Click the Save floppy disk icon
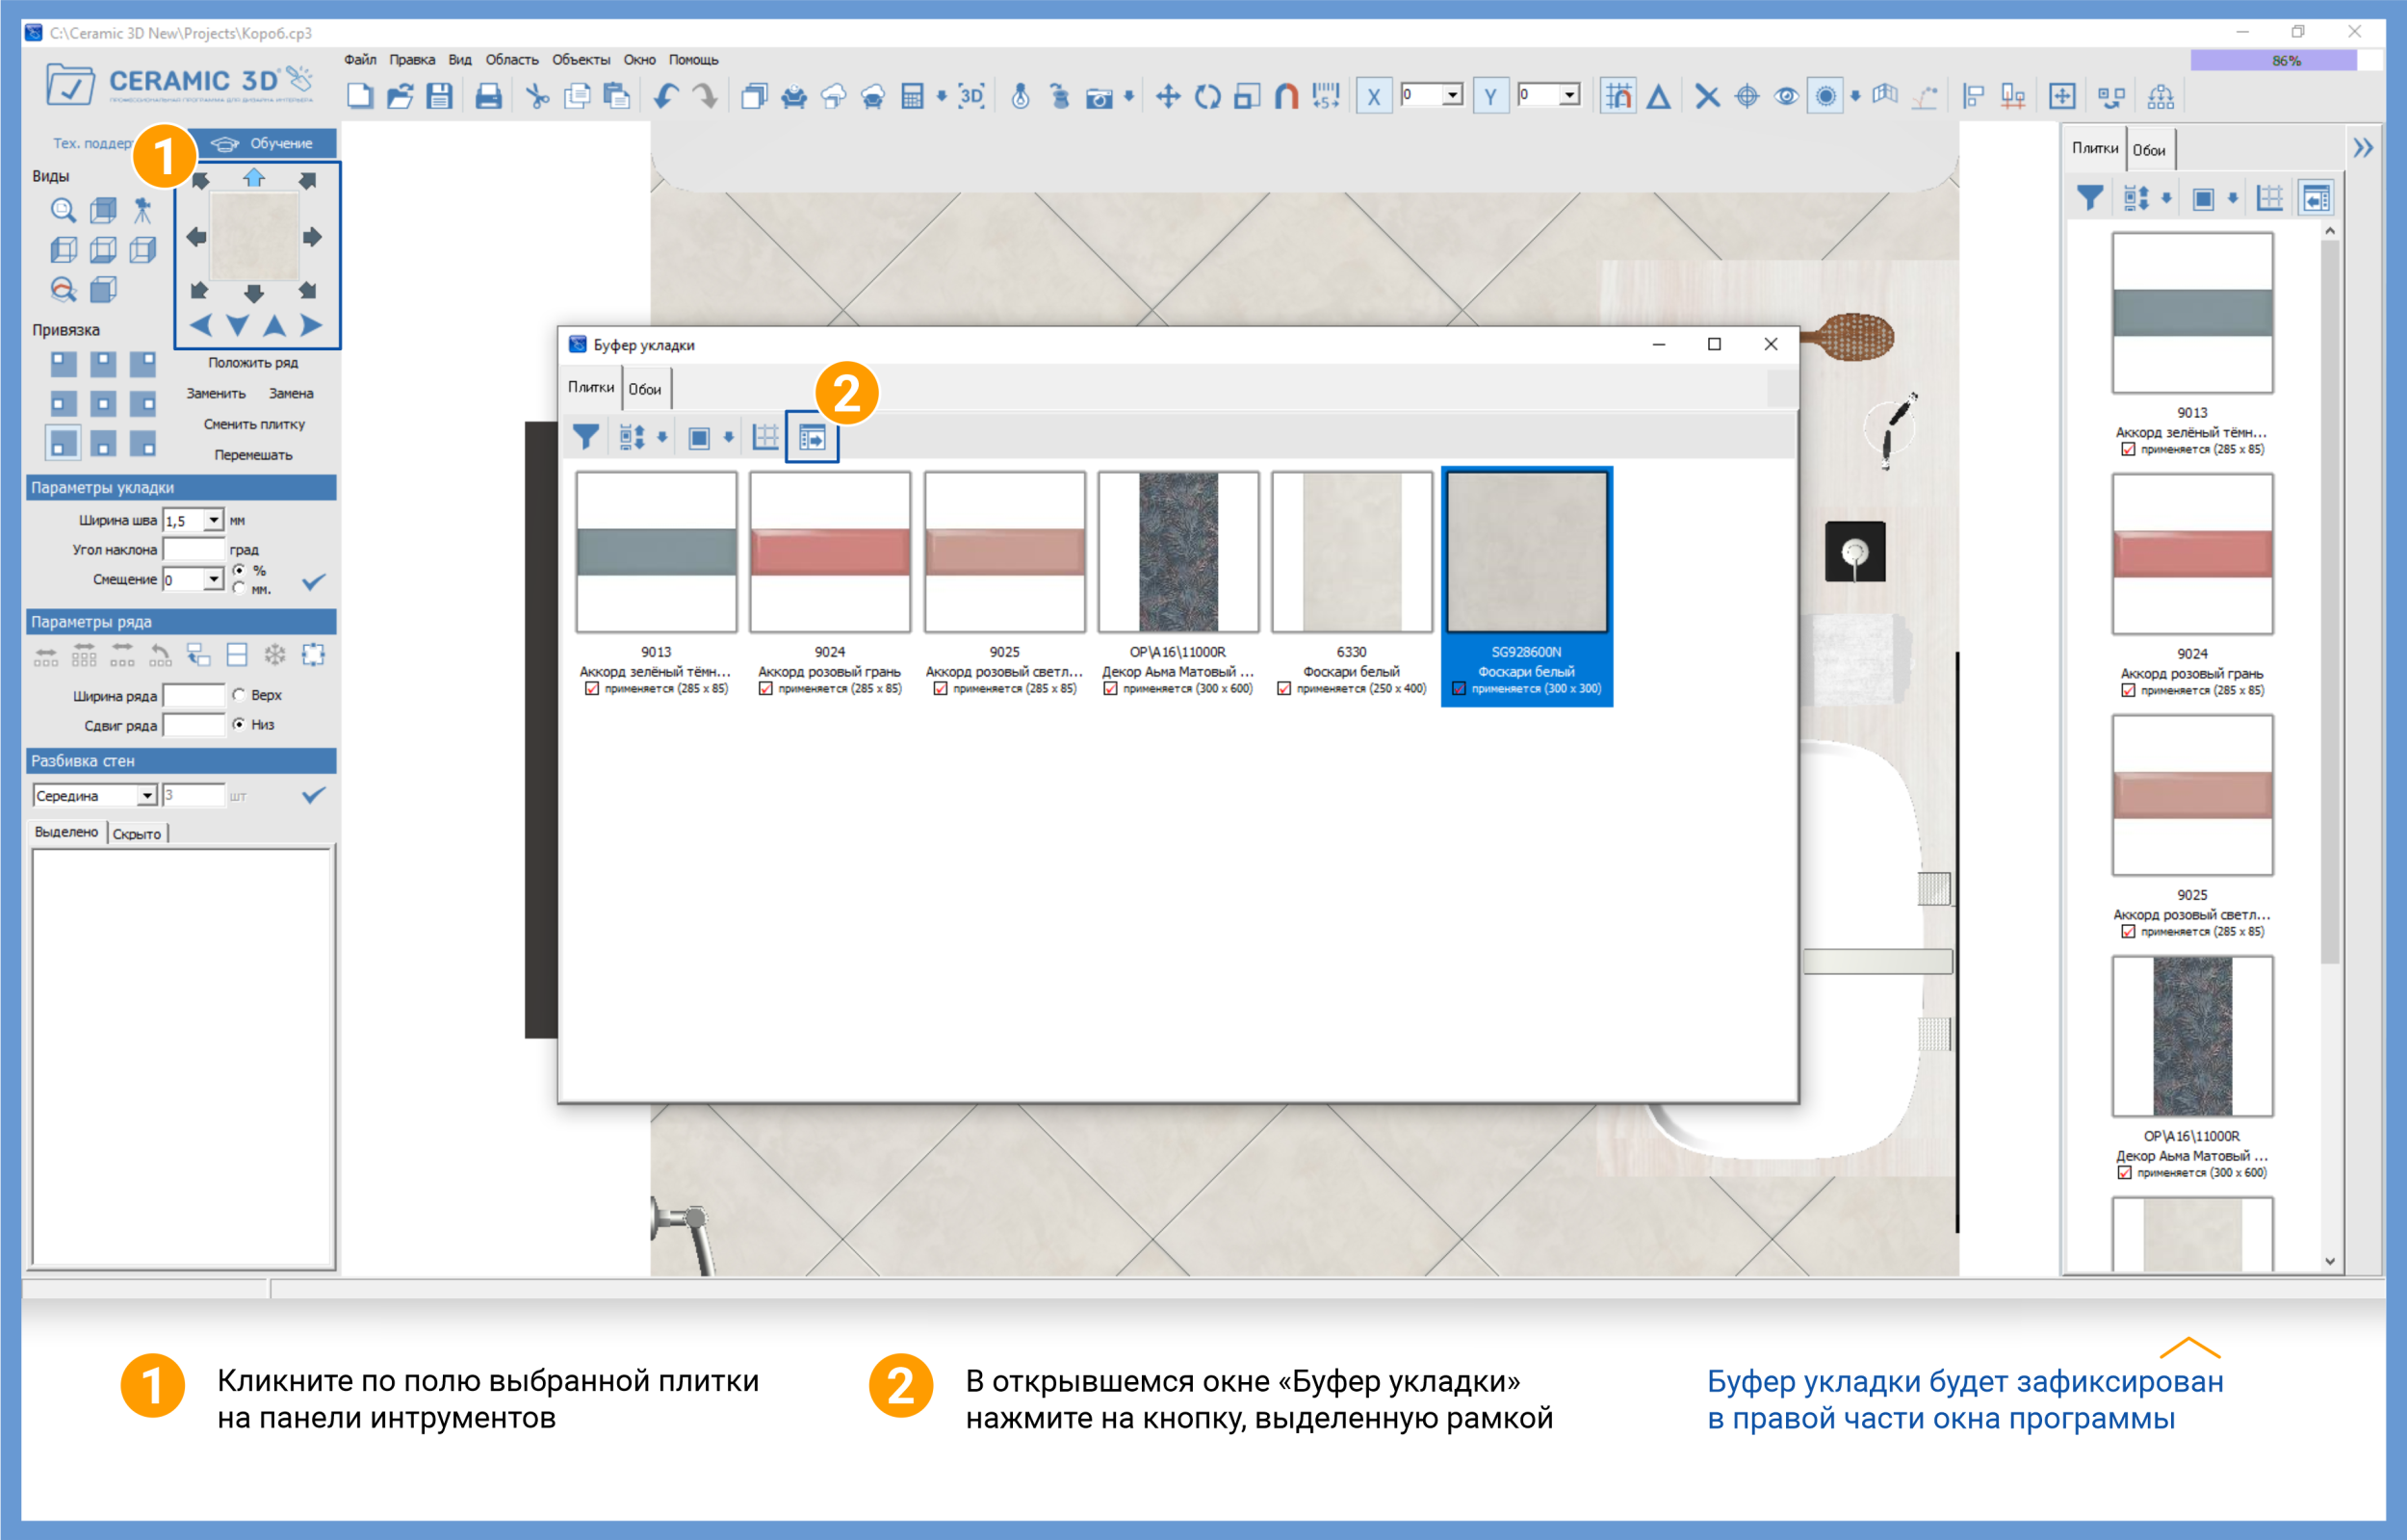Image resolution: width=2407 pixels, height=1540 pixels. (439, 97)
